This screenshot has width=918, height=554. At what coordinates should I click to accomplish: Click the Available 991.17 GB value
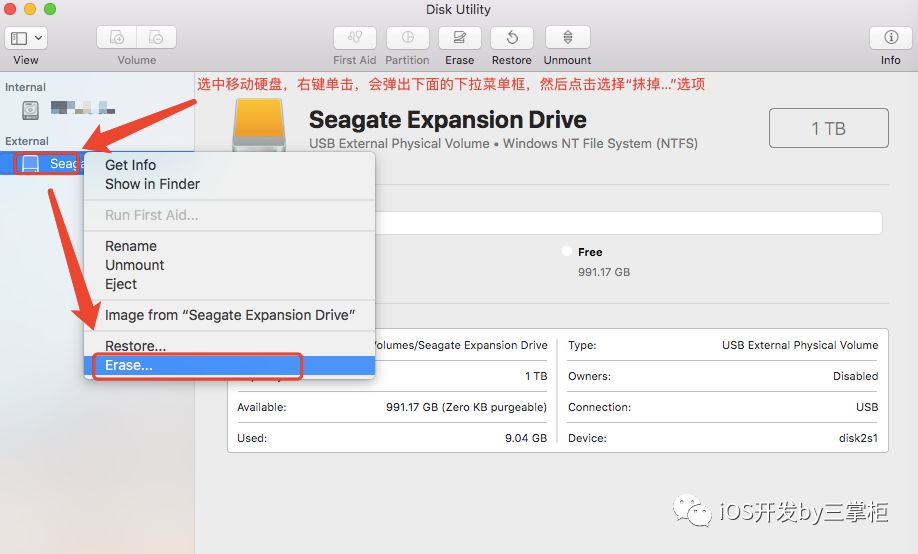pos(466,407)
